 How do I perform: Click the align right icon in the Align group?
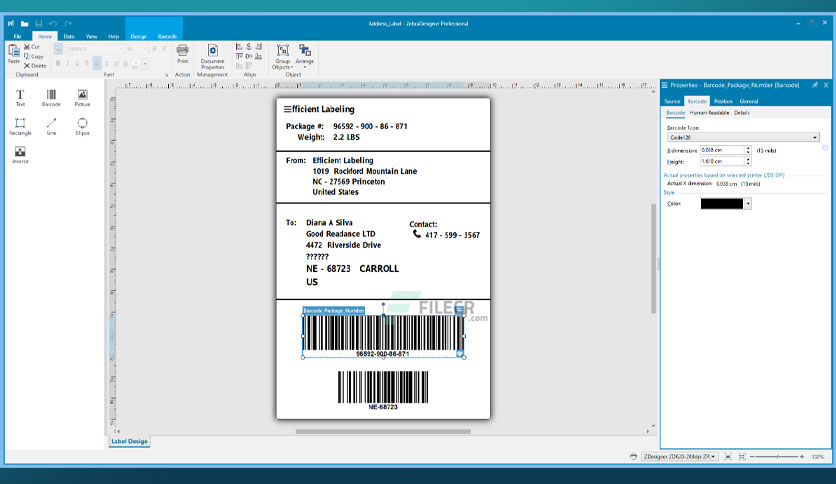pyautogui.click(x=259, y=47)
